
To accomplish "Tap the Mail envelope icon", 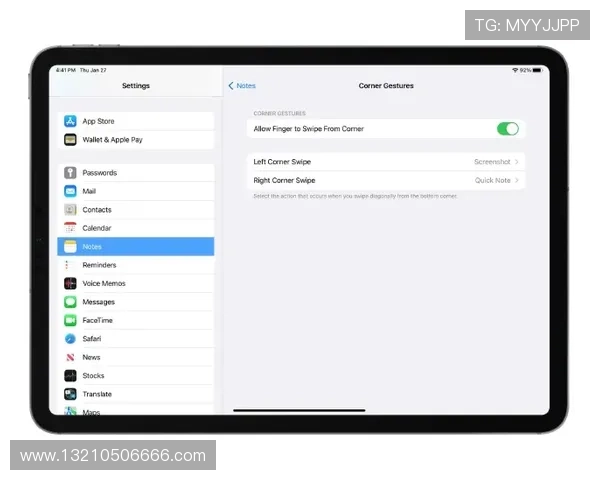I will tap(70, 191).
